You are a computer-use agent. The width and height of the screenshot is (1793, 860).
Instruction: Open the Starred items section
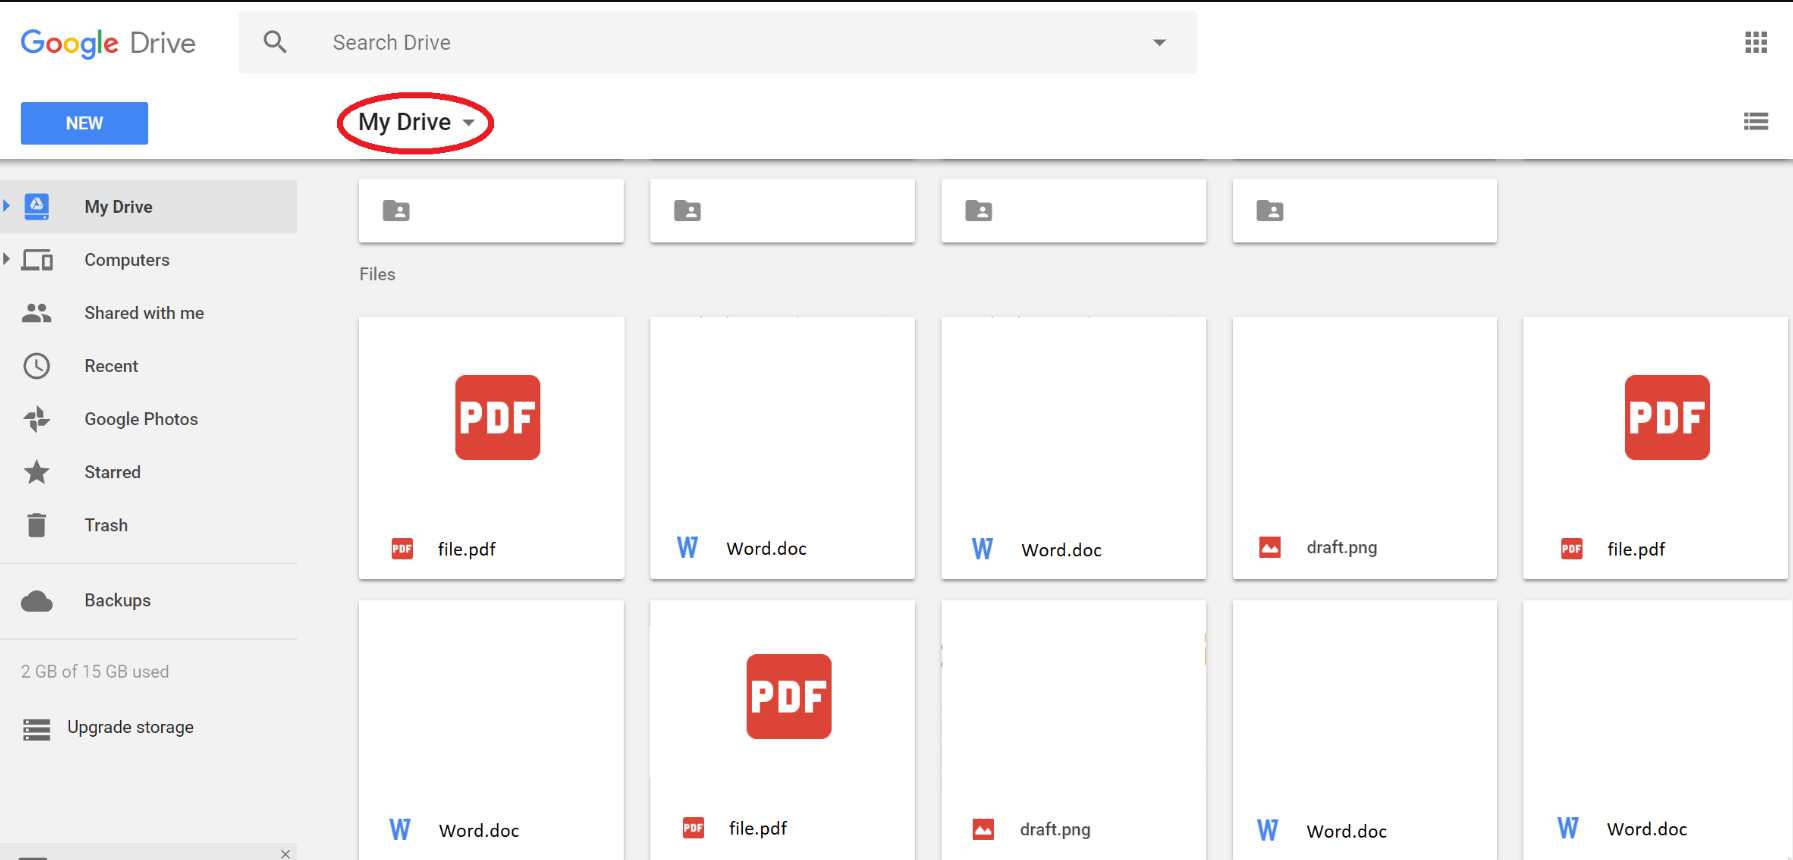(x=112, y=472)
